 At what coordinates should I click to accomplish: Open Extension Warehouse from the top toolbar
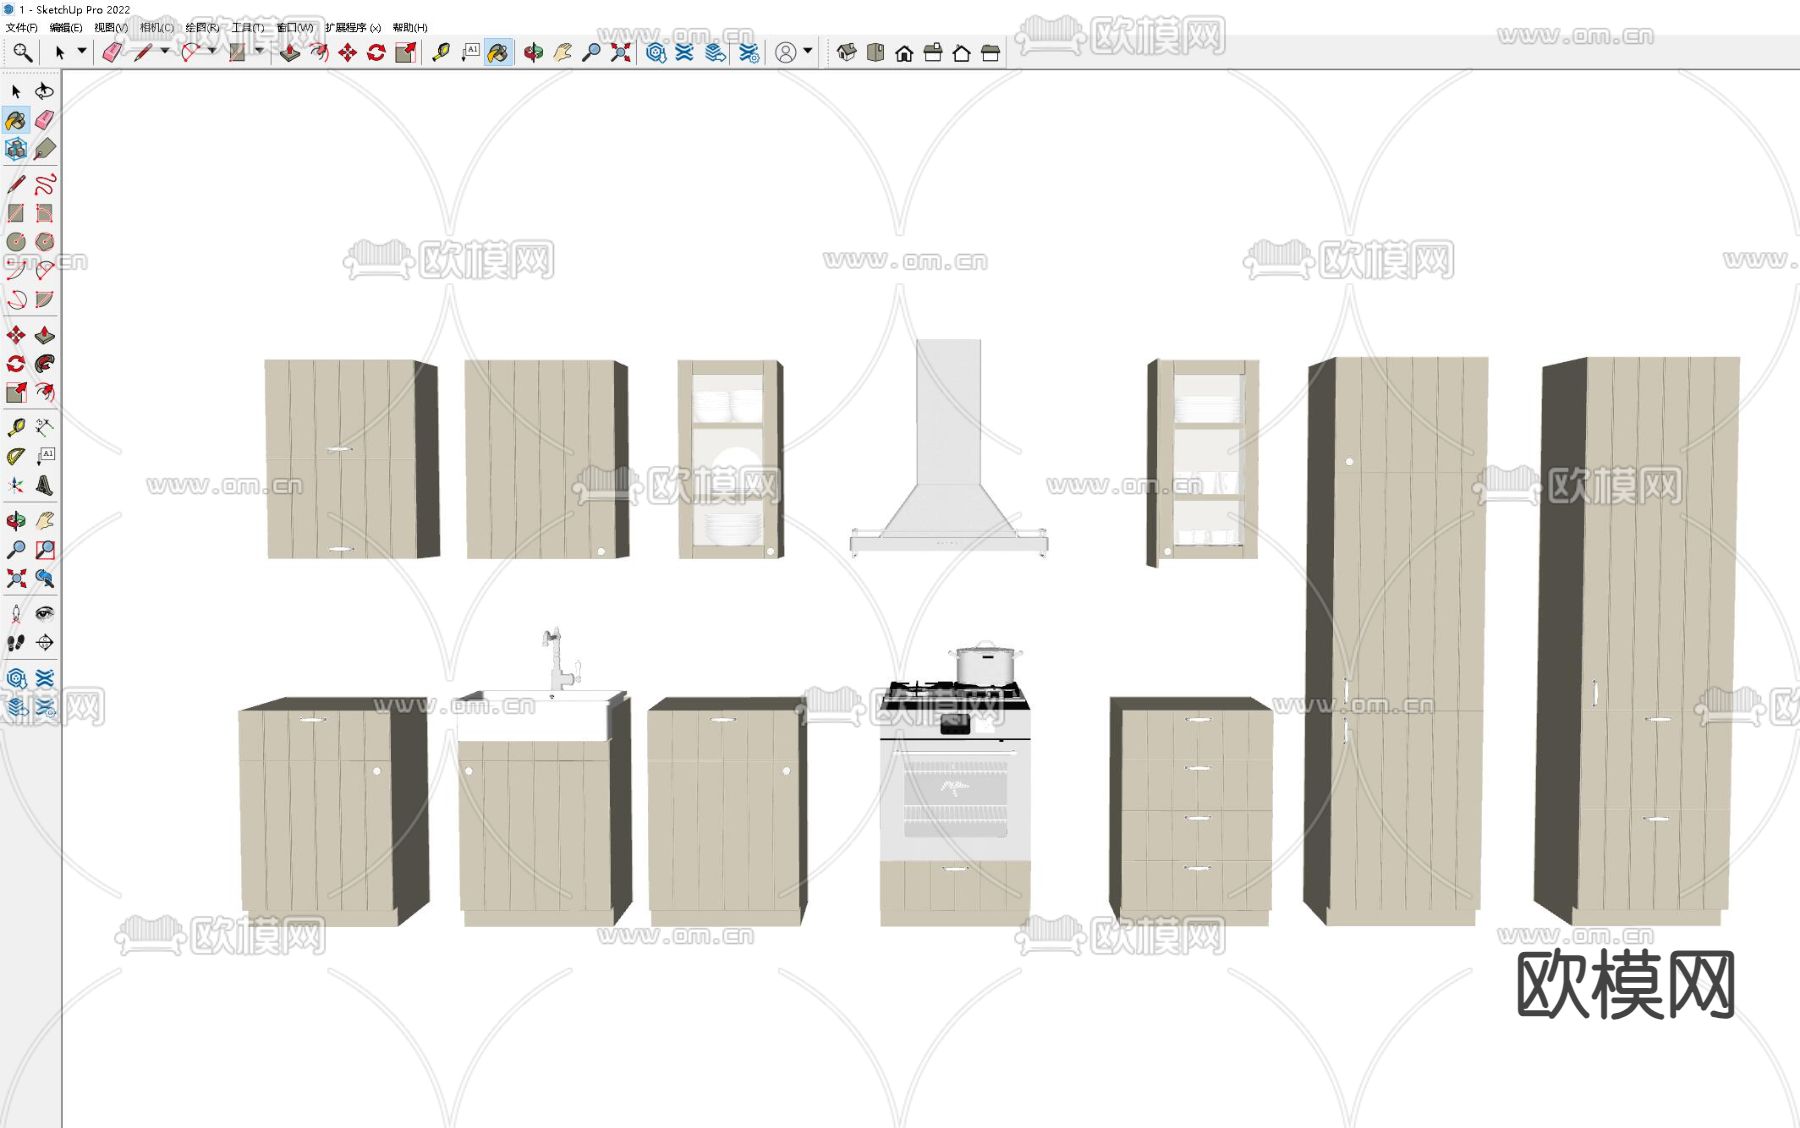point(684,52)
